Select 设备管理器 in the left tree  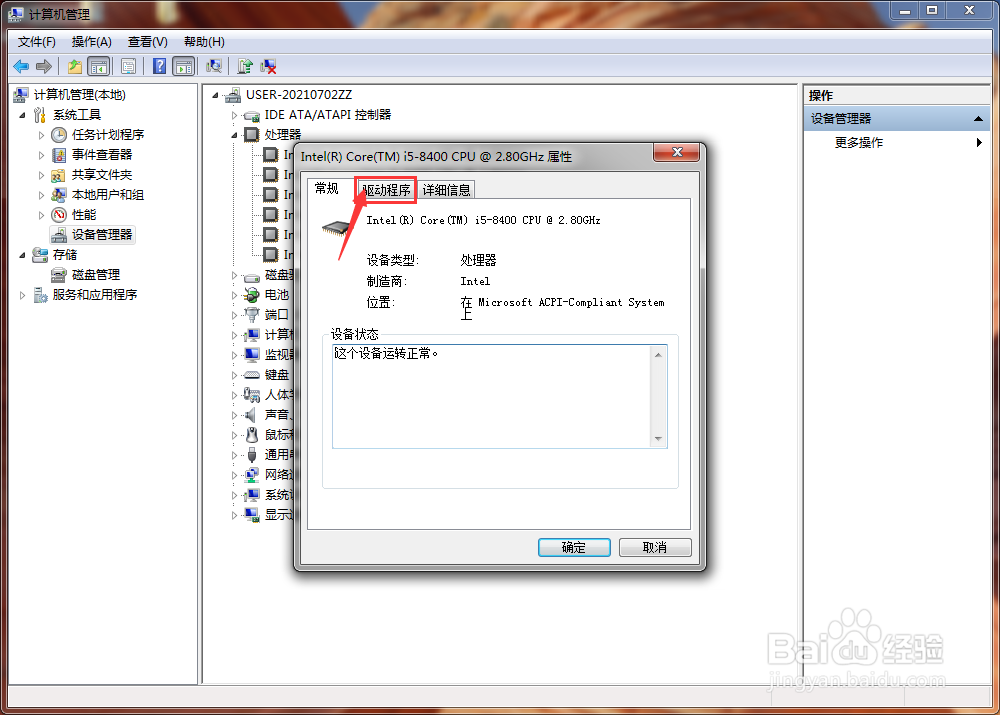101,235
